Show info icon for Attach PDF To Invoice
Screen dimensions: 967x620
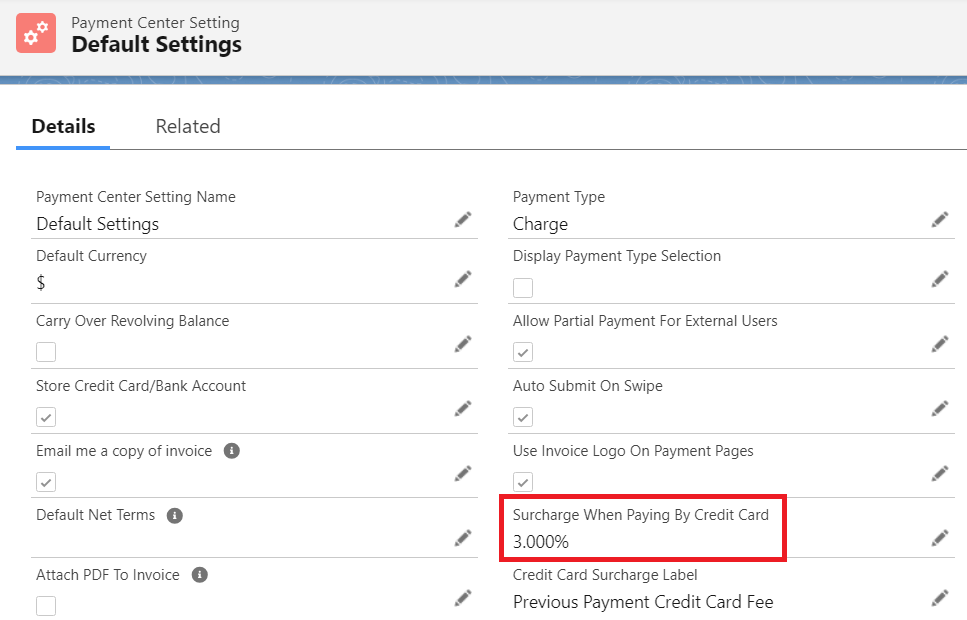[199, 575]
